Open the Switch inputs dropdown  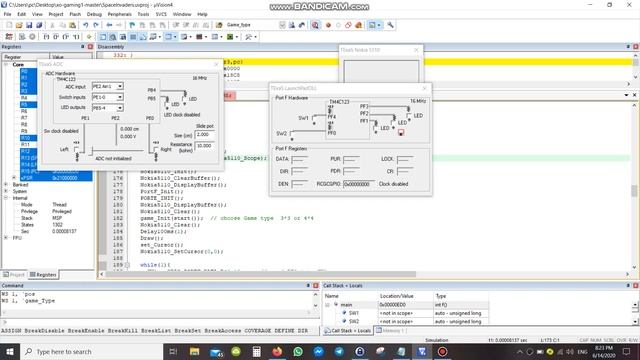[120, 97]
